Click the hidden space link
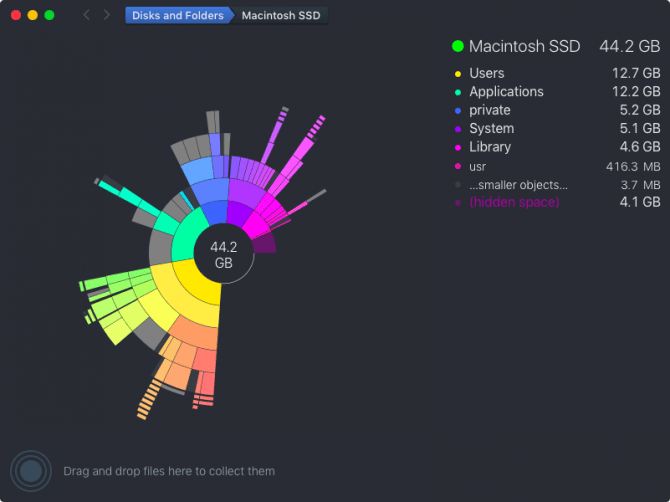This screenshot has height=502, width=670. (x=514, y=202)
